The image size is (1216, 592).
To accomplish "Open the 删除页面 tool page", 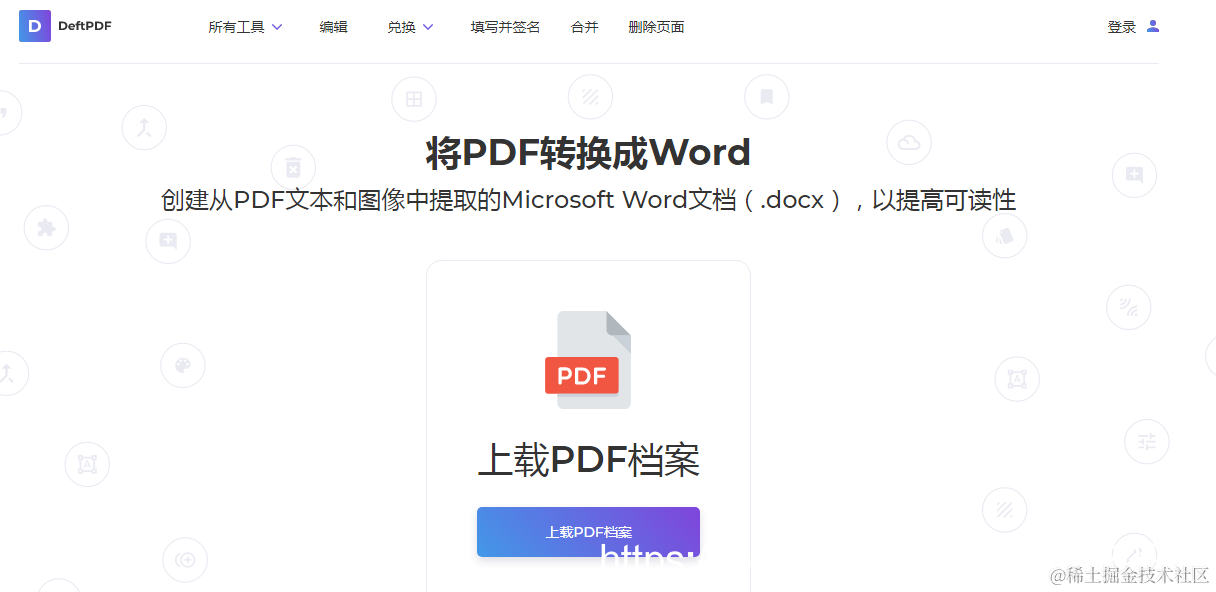I will 656,28.
